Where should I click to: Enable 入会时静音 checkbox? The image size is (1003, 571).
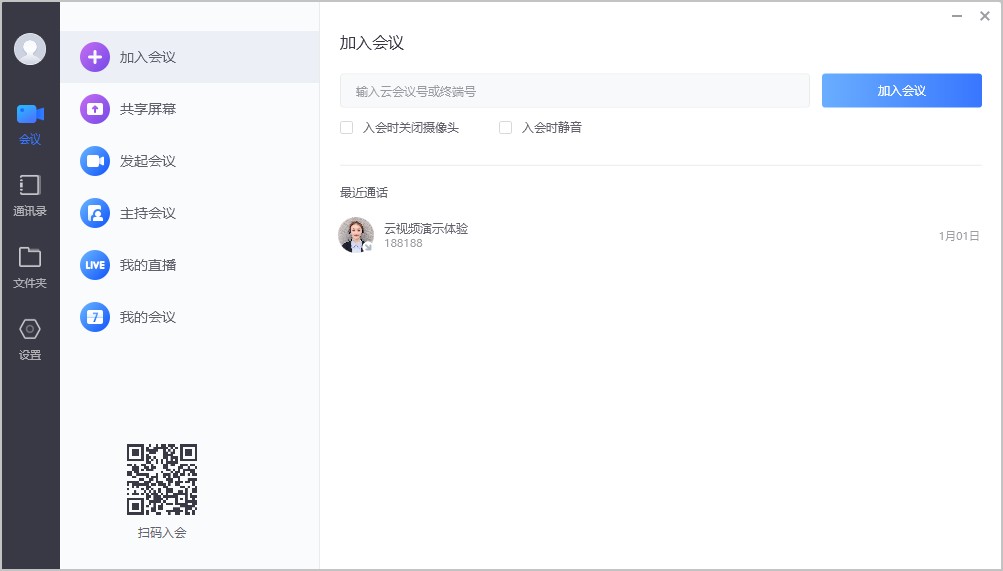(x=505, y=127)
